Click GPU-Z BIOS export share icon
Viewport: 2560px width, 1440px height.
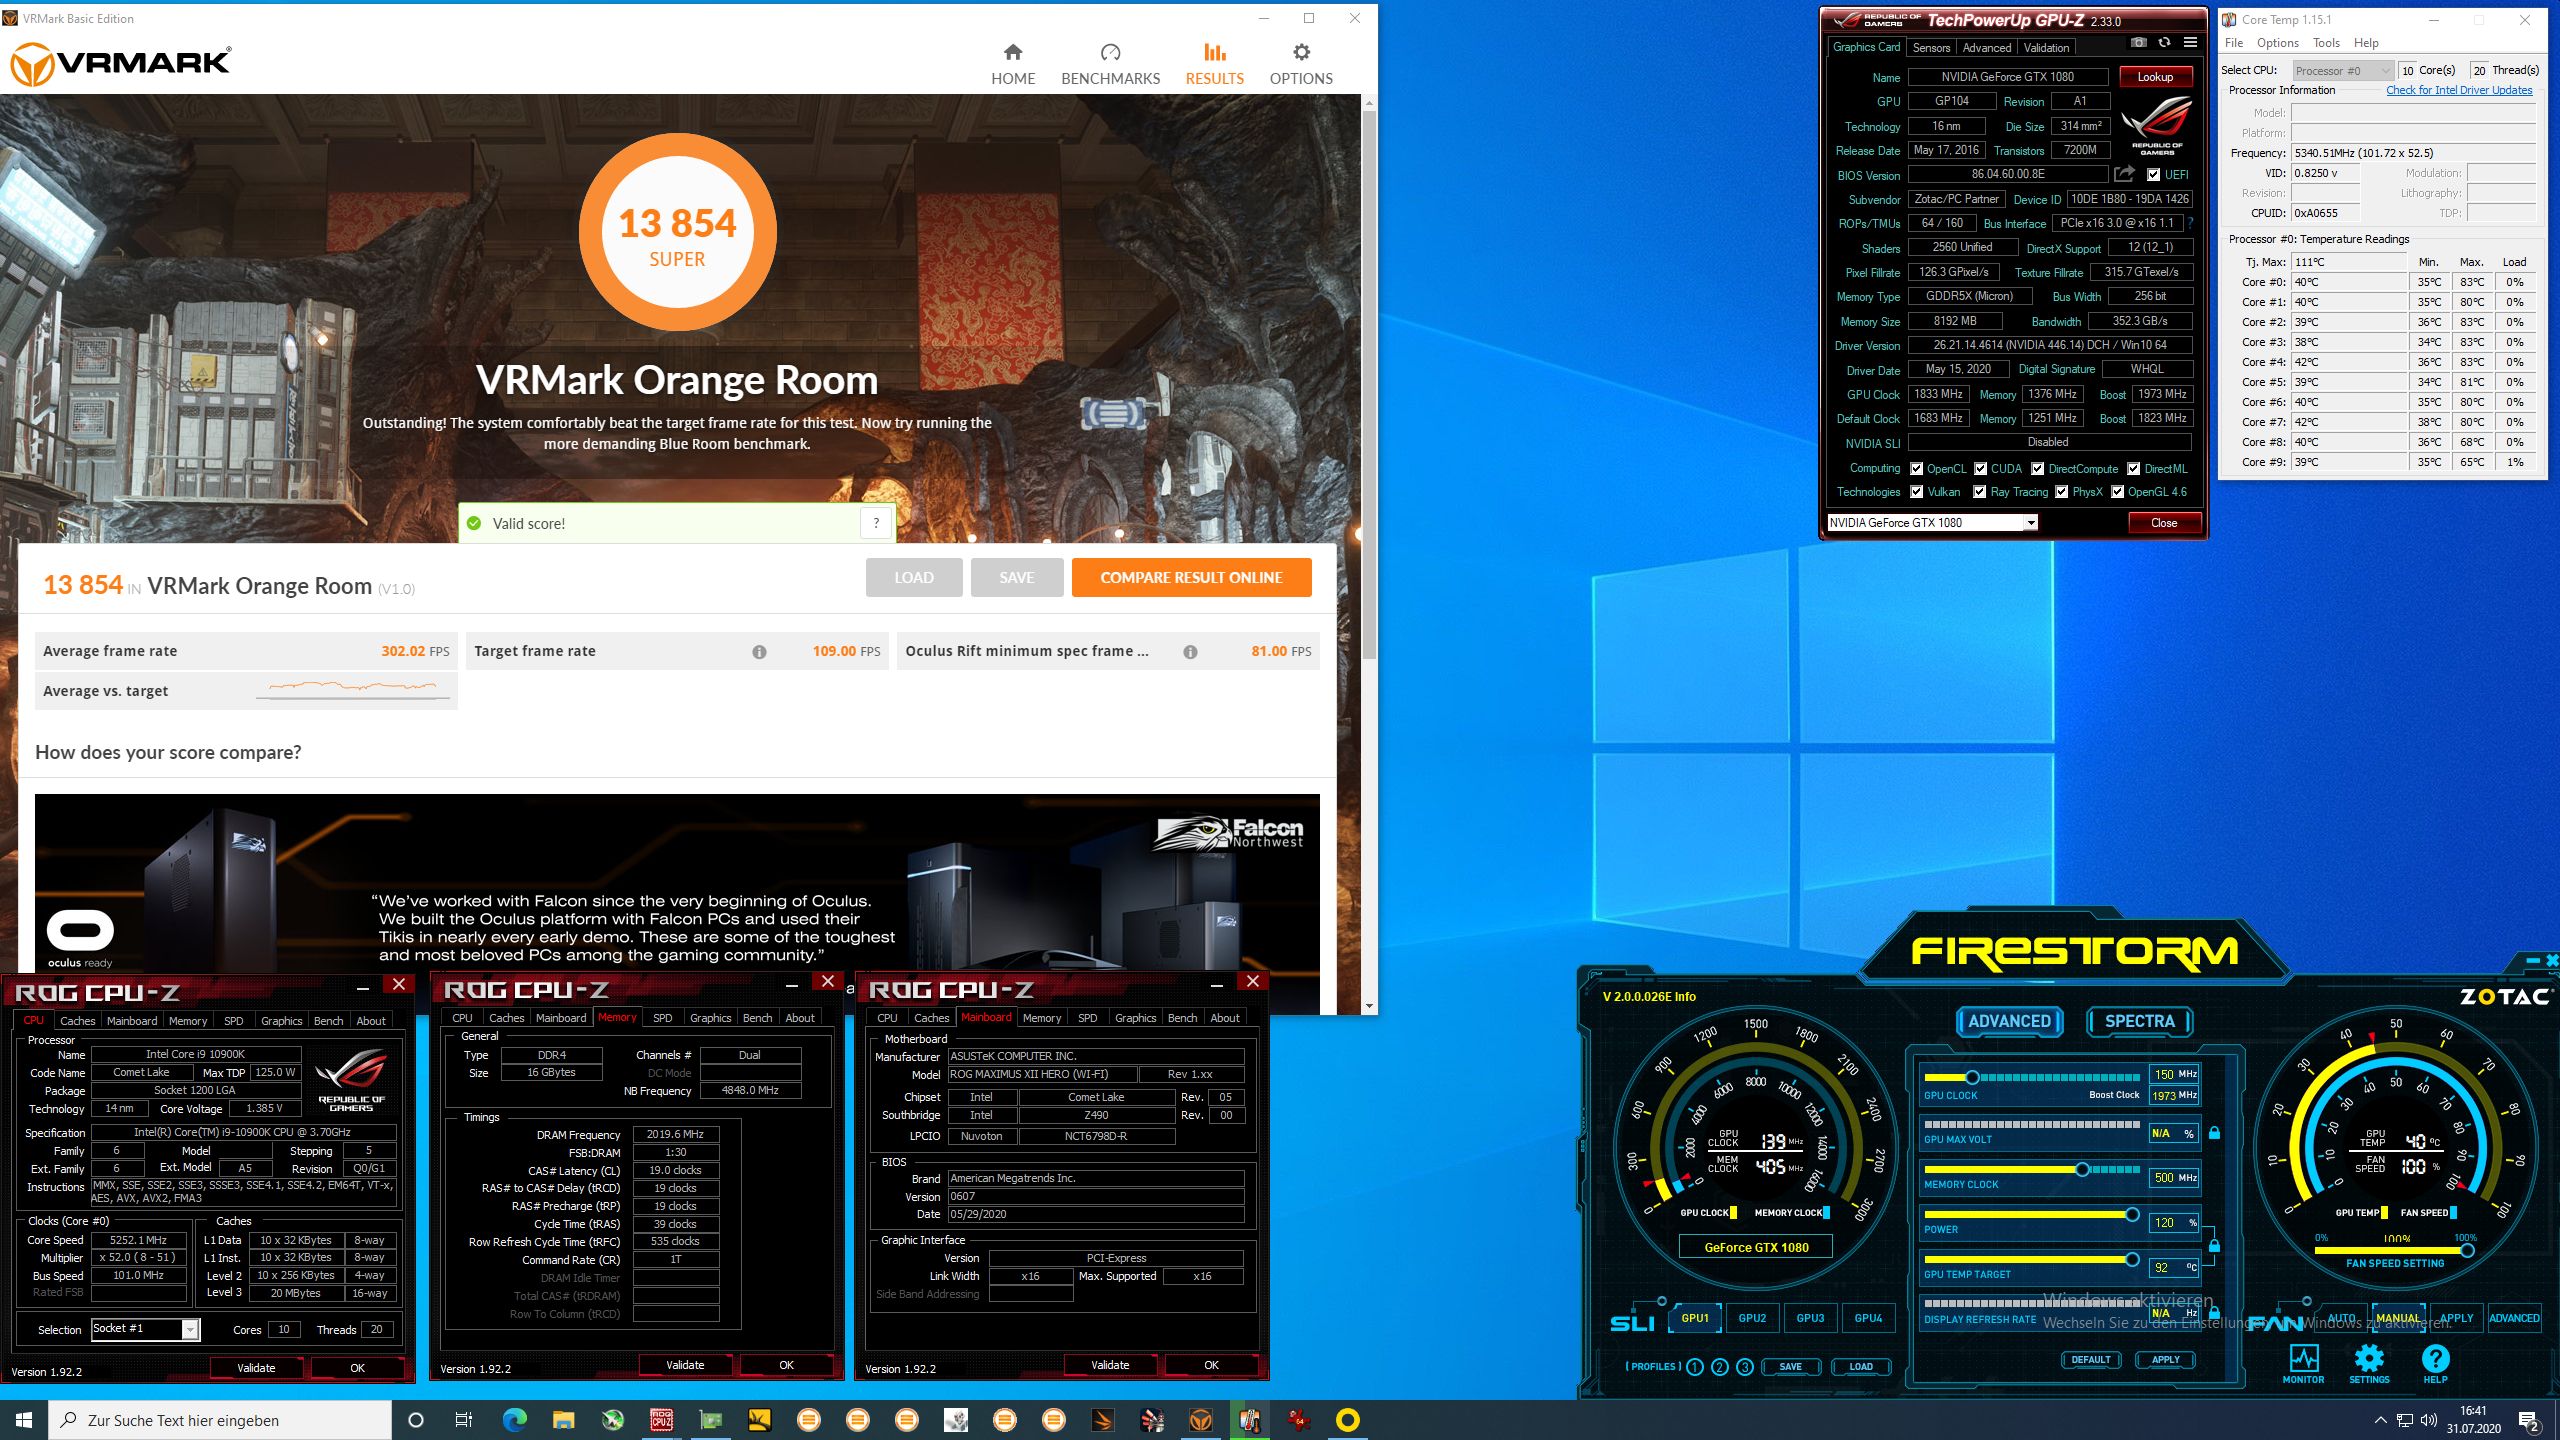2124,174
